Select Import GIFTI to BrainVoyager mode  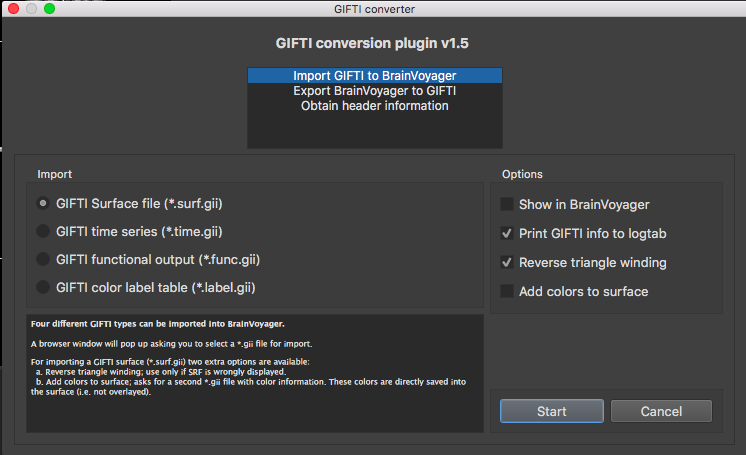tap(374, 76)
